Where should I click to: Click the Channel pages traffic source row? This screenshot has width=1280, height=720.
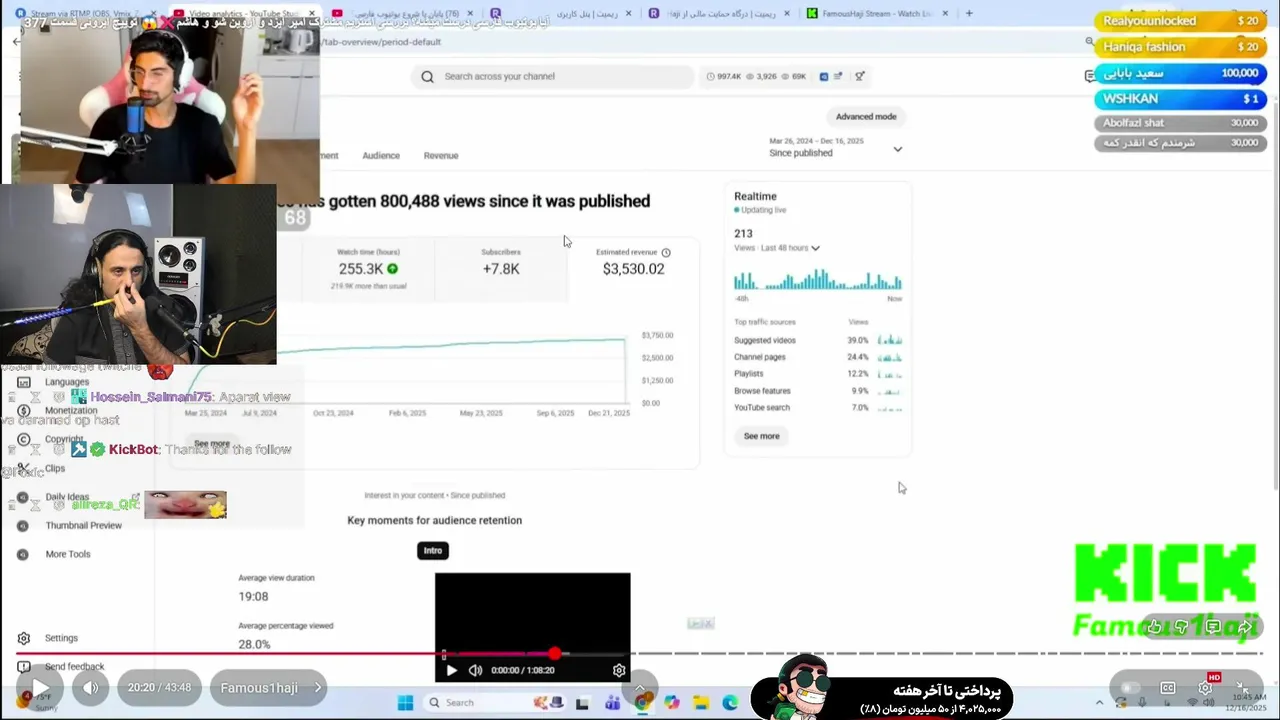(x=818, y=357)
